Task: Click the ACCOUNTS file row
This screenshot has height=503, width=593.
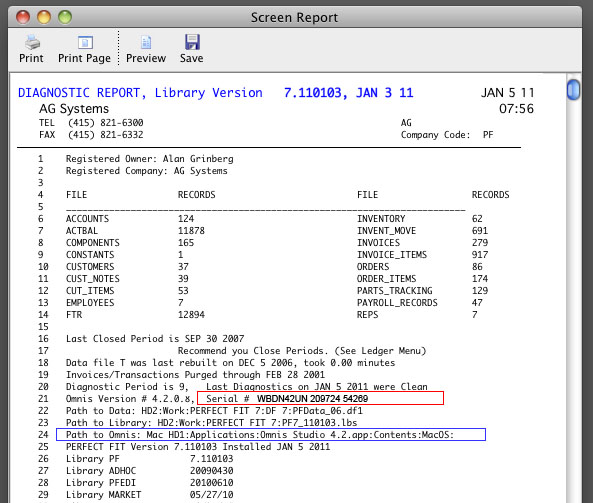Action: [x=130, y=219]
